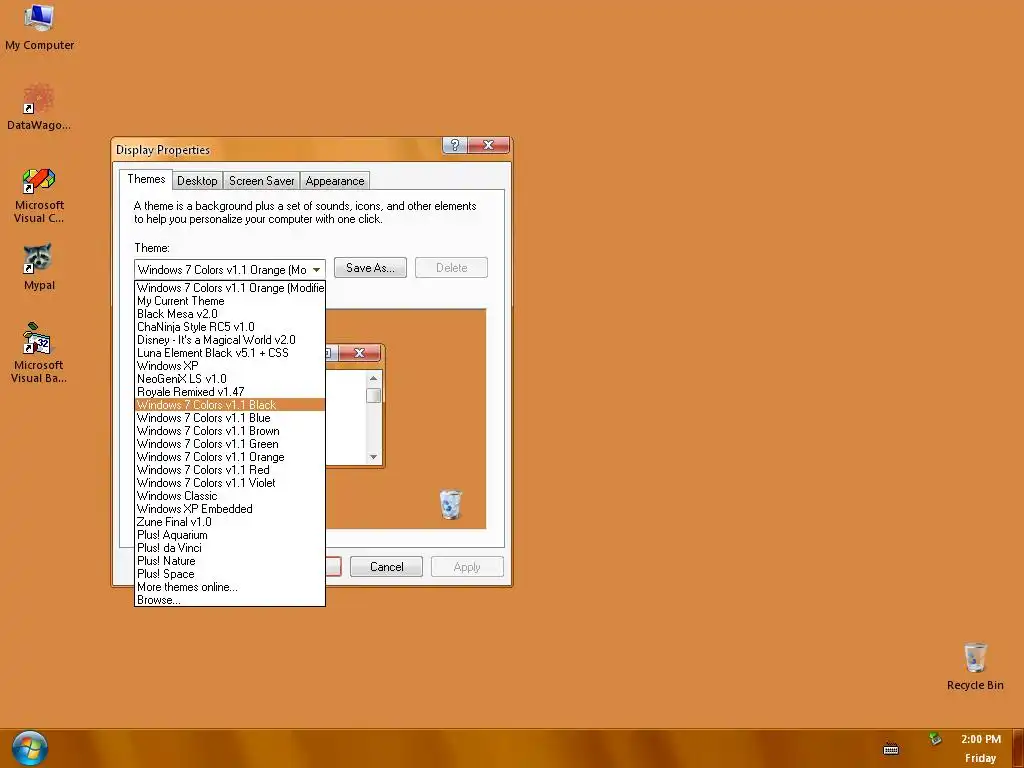Click the Delete button

point(451,268)
